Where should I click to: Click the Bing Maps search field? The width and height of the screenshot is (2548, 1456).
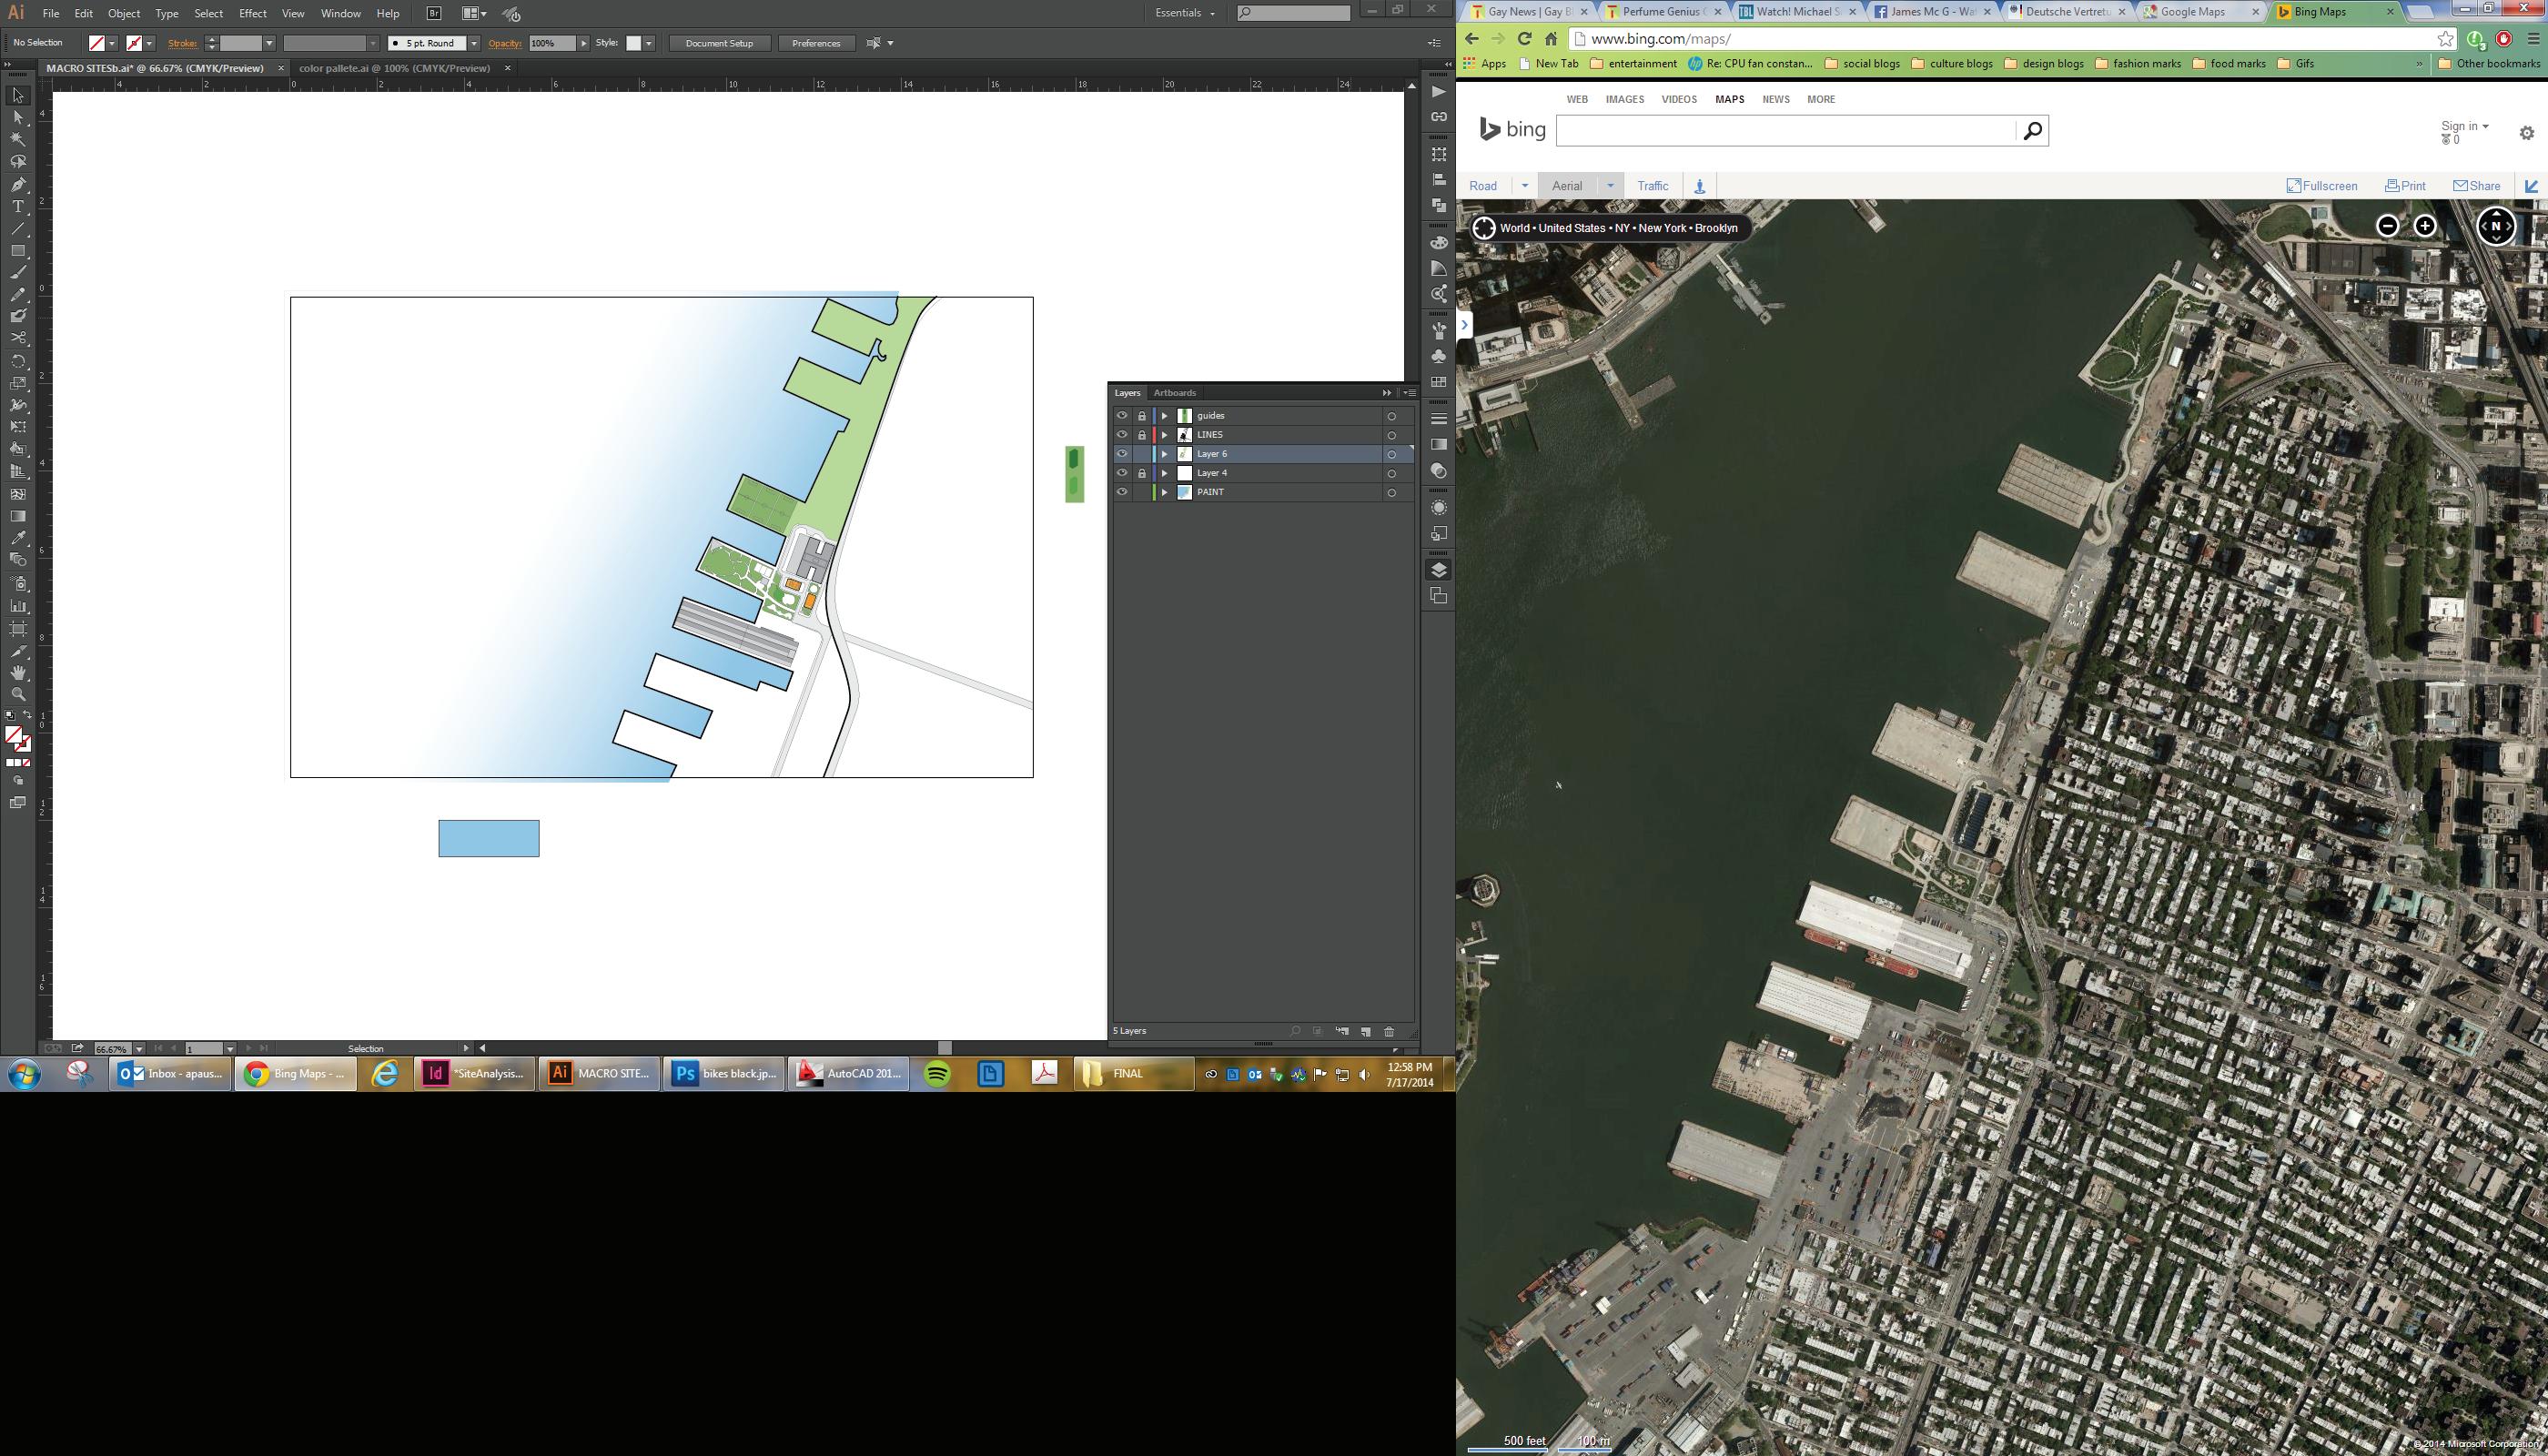(1785, 131)
